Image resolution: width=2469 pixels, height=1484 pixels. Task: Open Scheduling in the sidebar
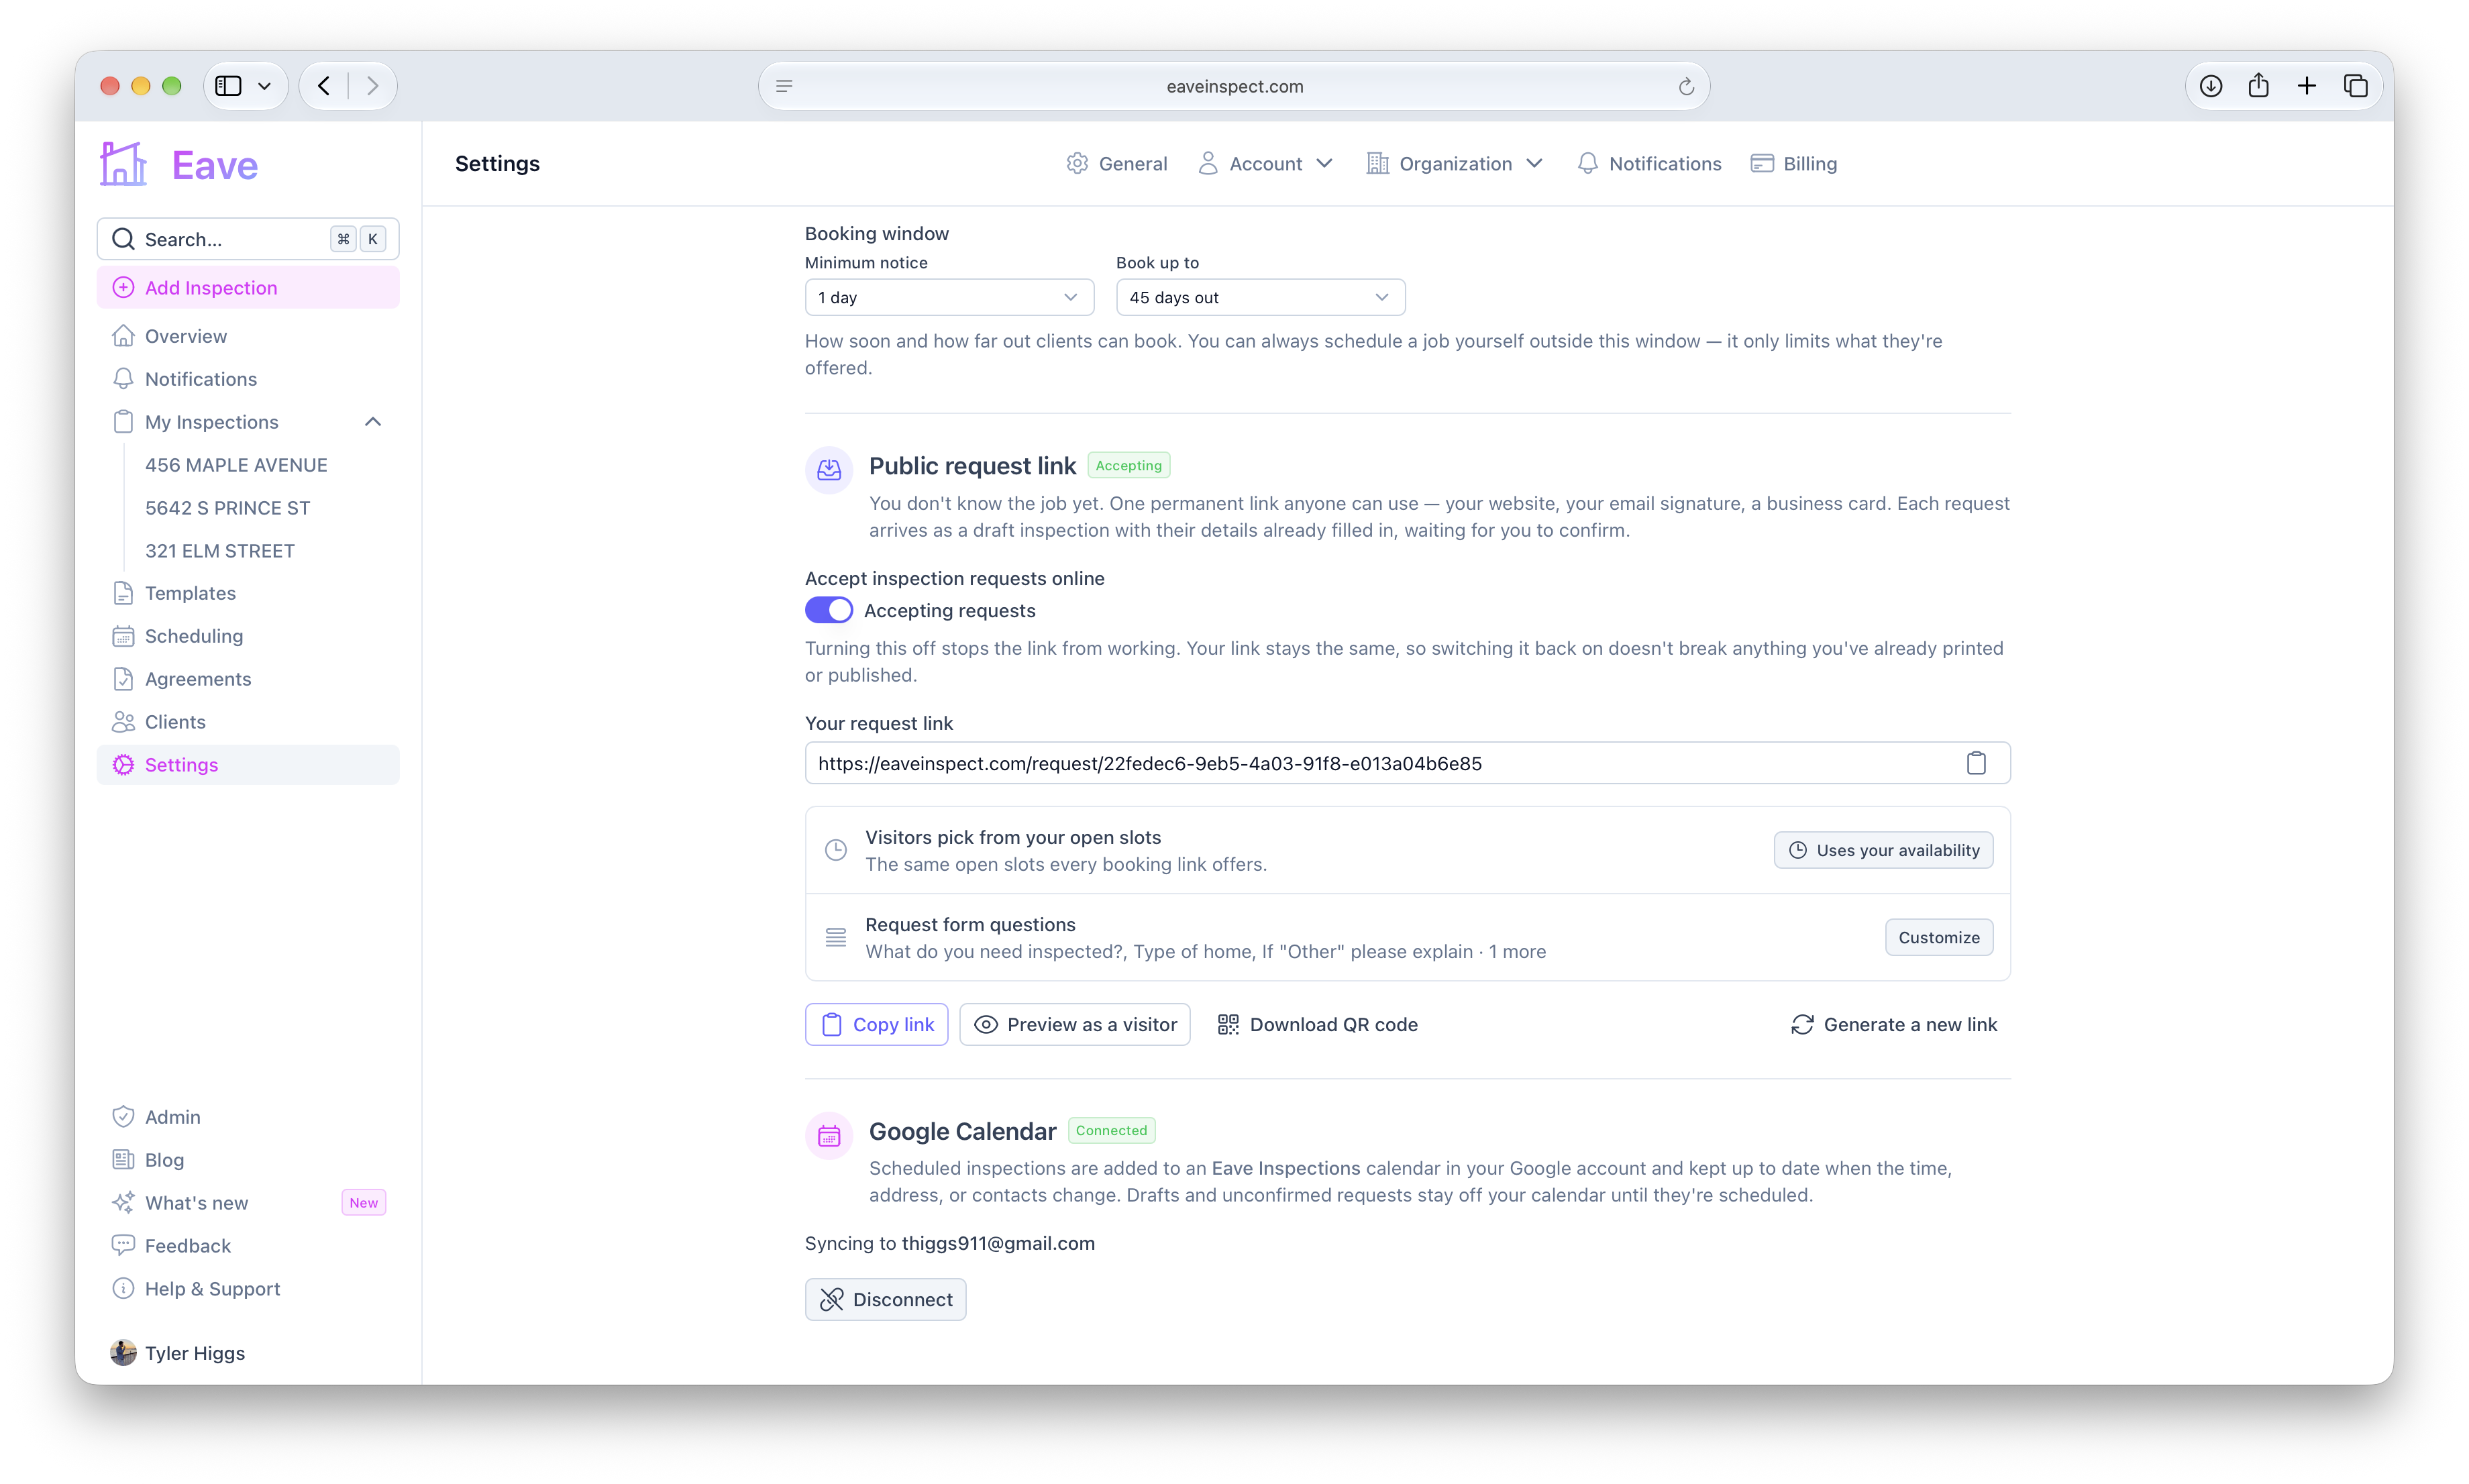248,636
